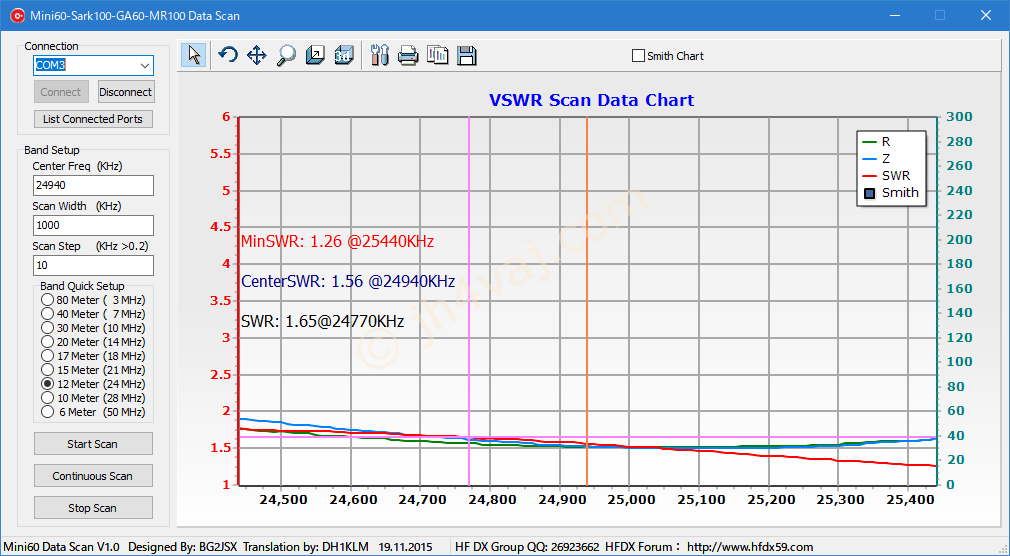
Task: Click the 3D depth adjustment cube icon
Action: [315, 55]
